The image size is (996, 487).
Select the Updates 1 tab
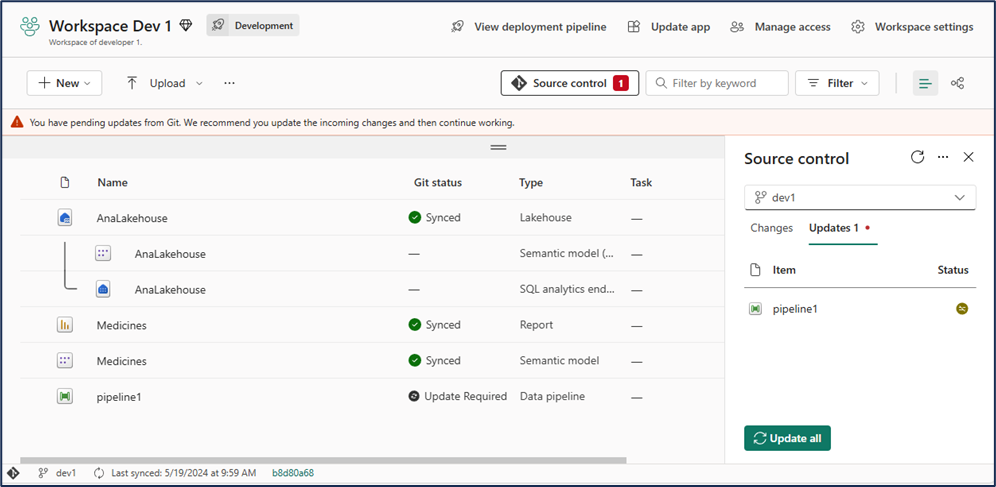pos(834,228)
